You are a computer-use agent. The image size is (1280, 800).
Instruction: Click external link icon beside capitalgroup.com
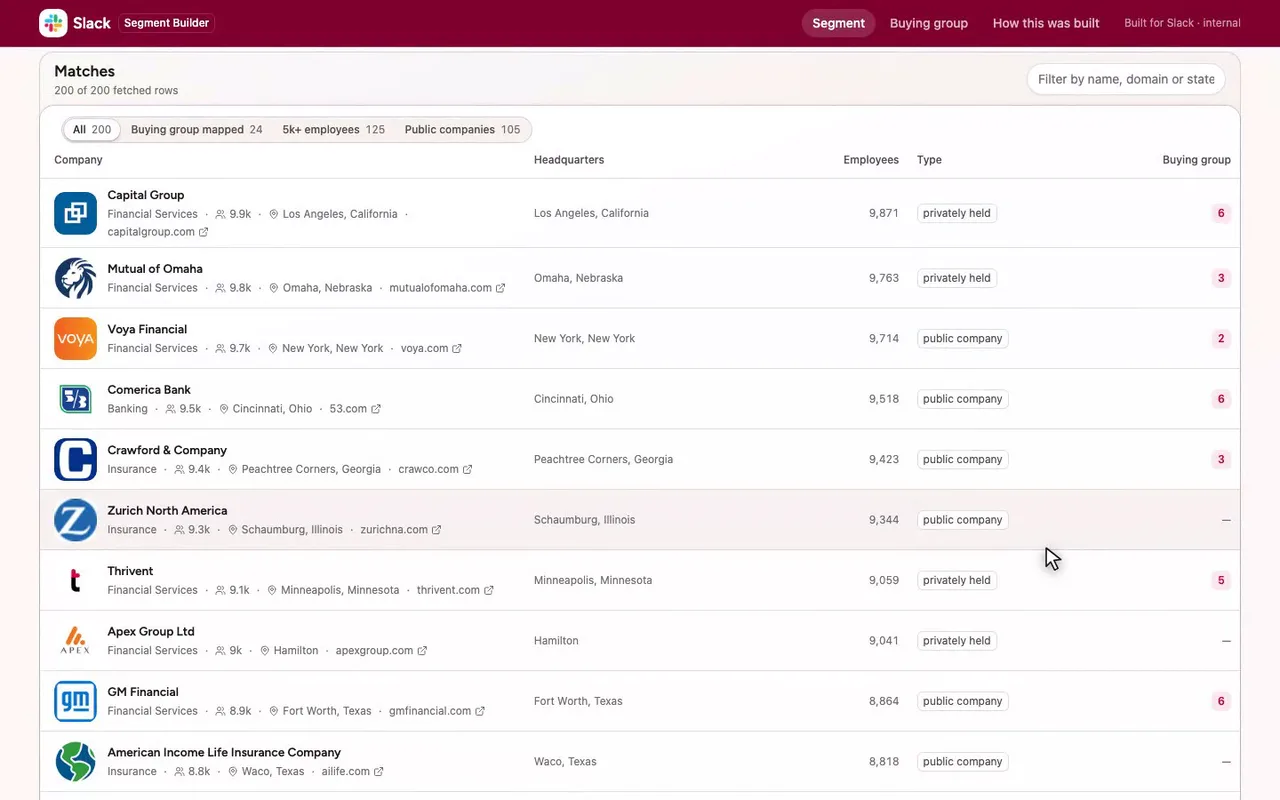click(204, 232)
